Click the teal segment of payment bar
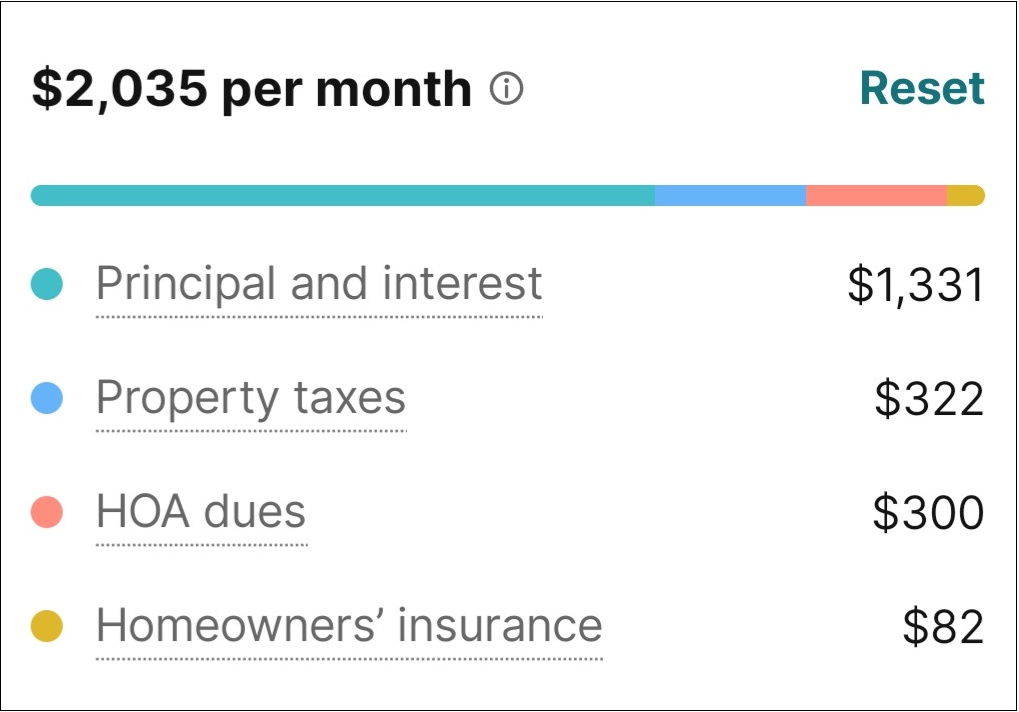The height and width of the screenshot is (712, 1019). tap(342, 195)
